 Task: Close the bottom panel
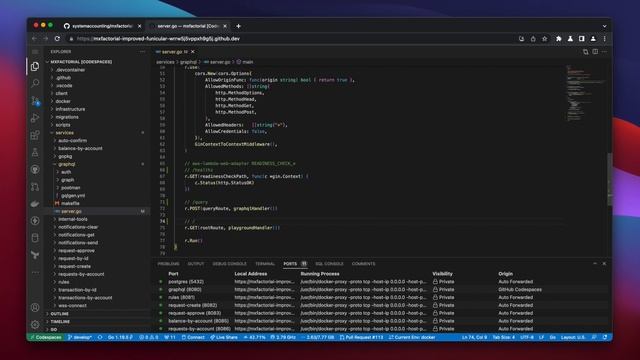[x=604, y=264]
